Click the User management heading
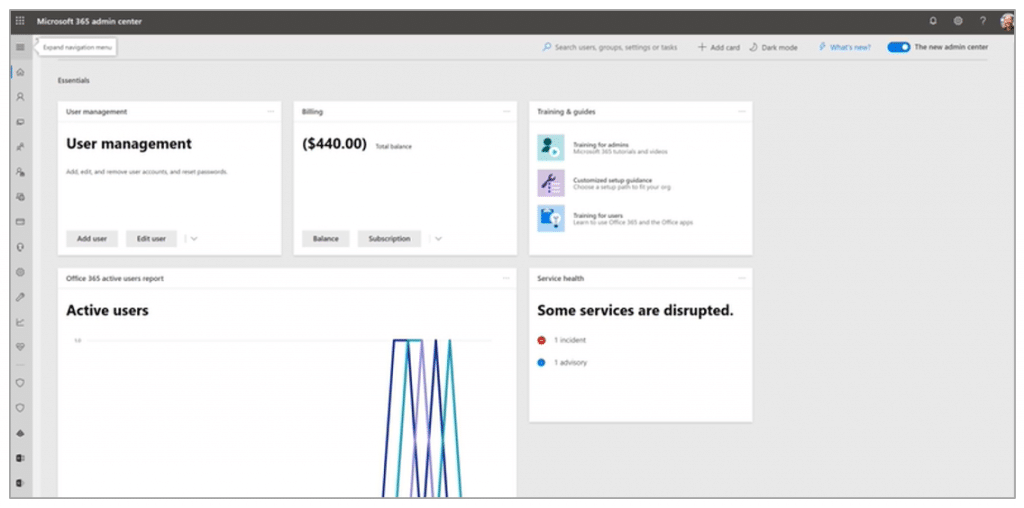This screenshot has width=1024, height=508. pyautogui.click(x=129, y=144)
